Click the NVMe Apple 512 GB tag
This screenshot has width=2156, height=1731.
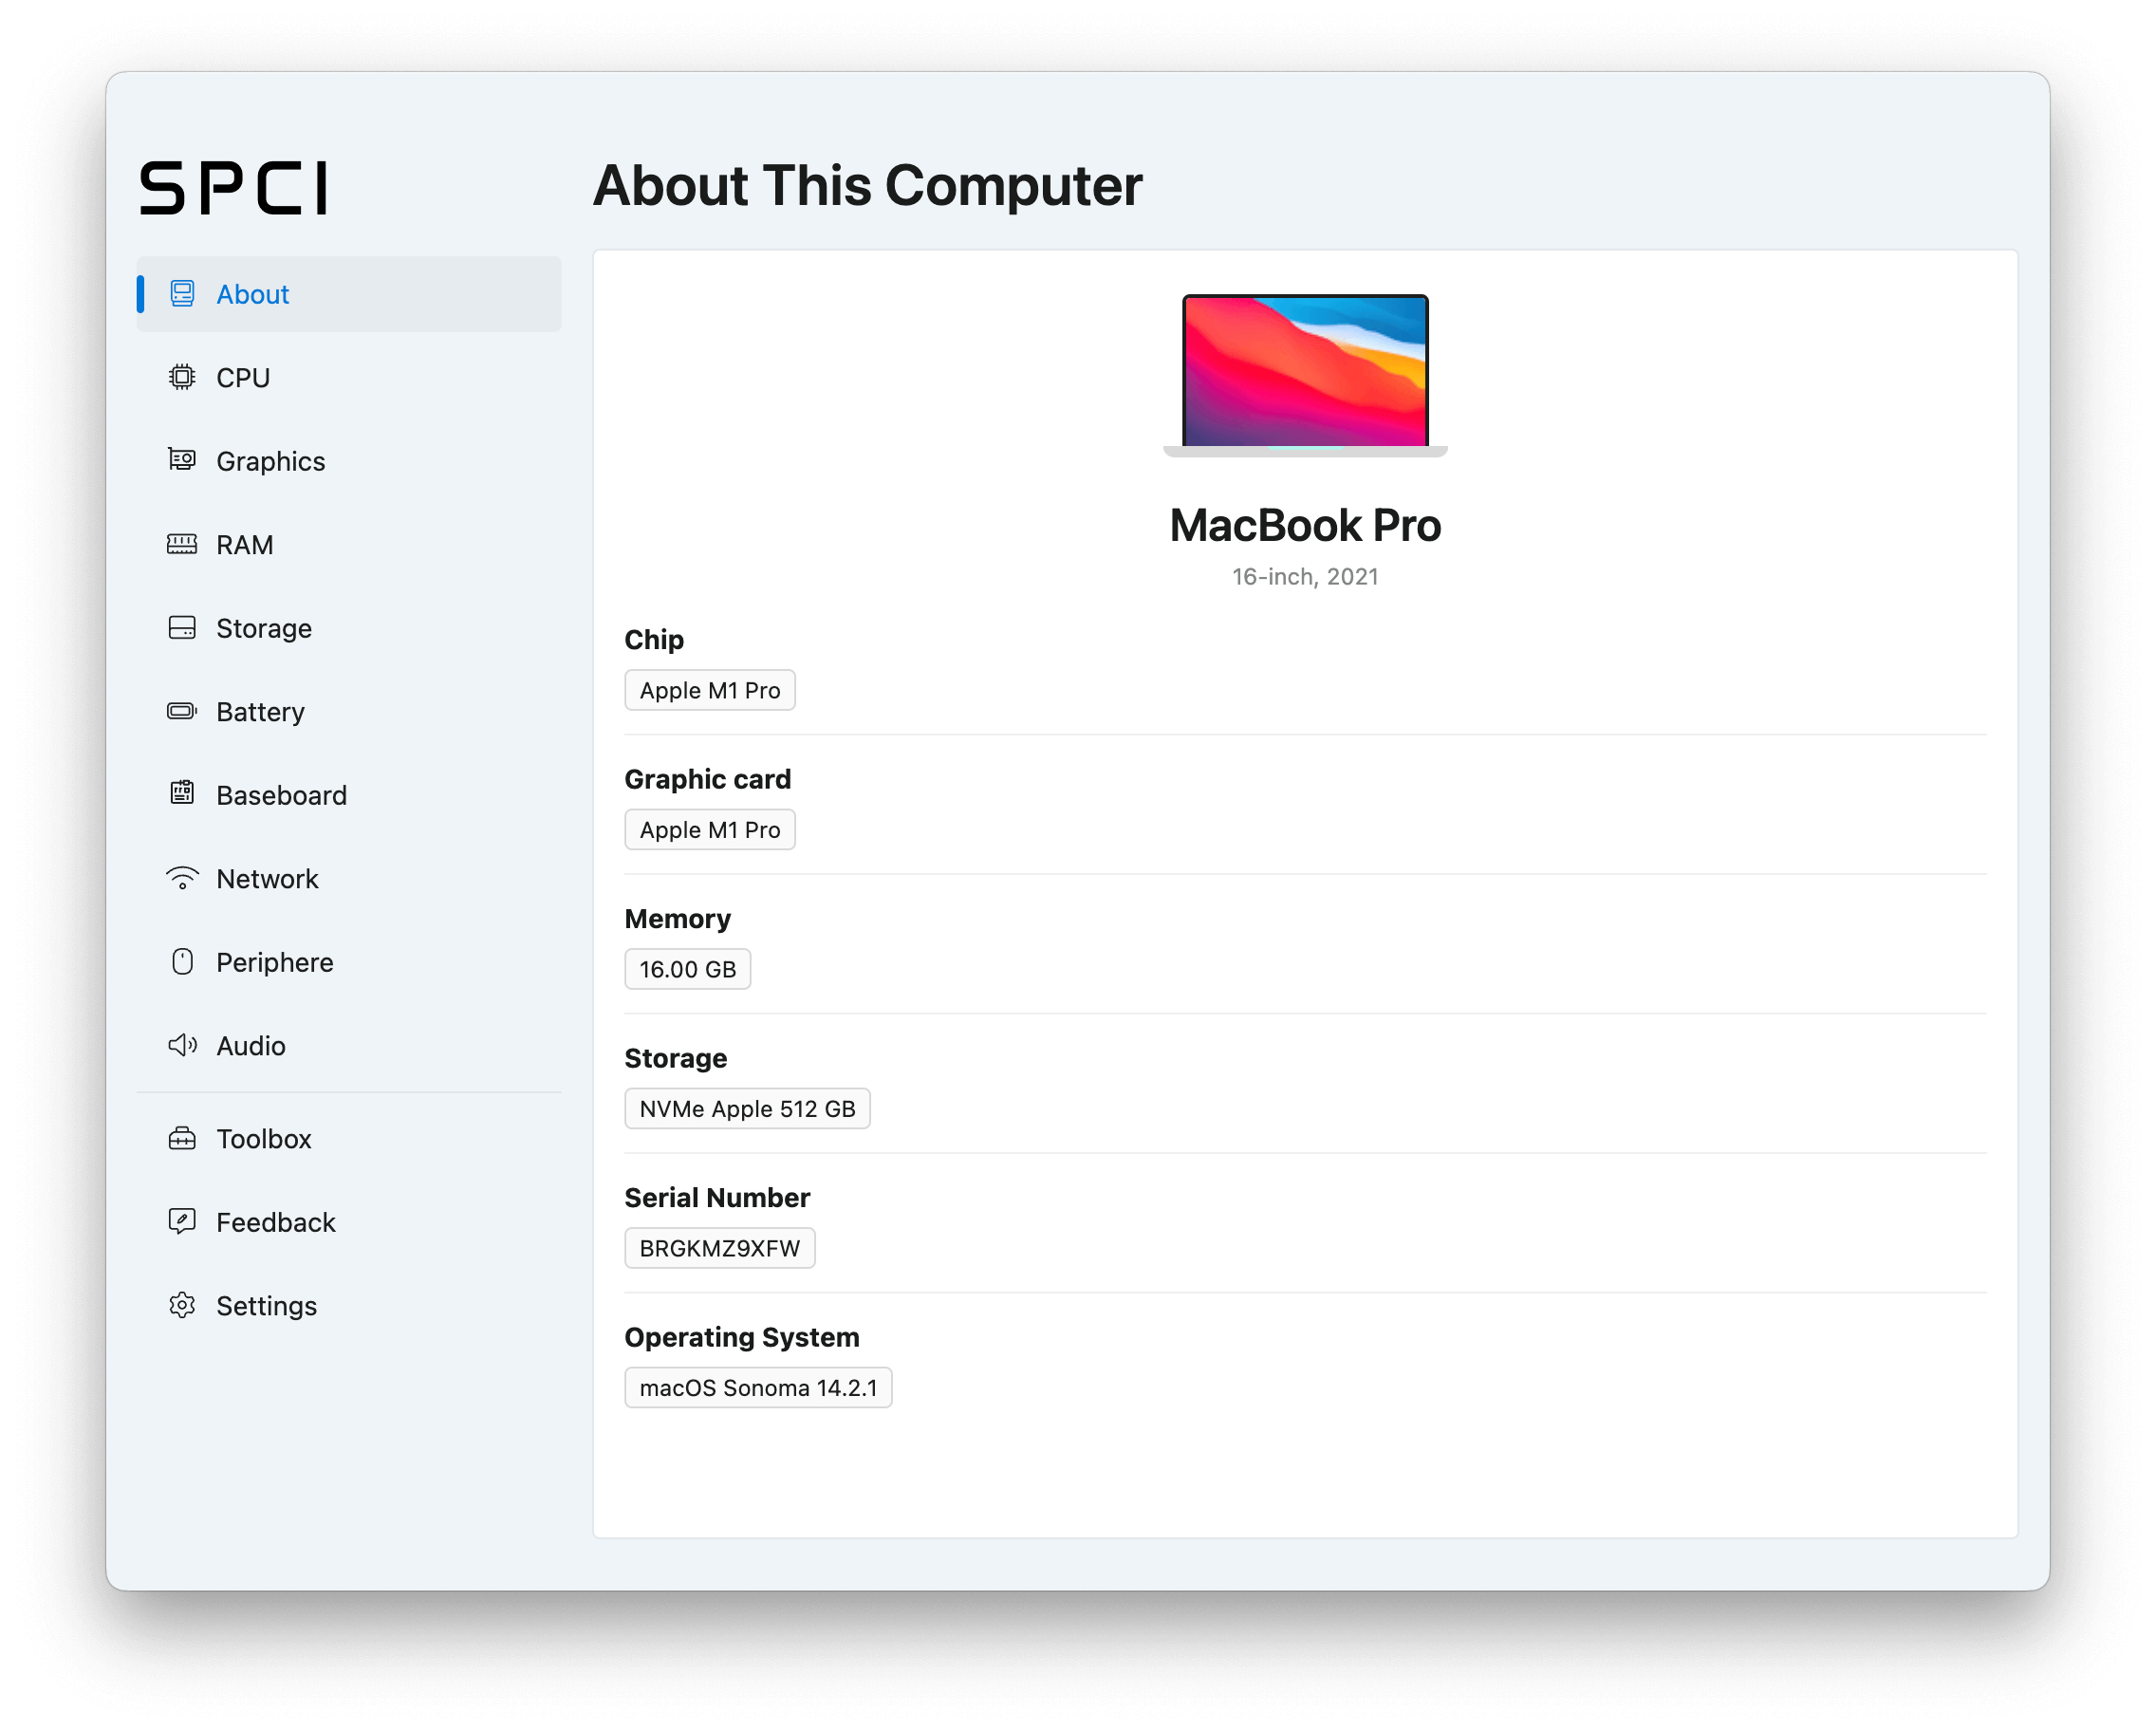point(748,1109)
